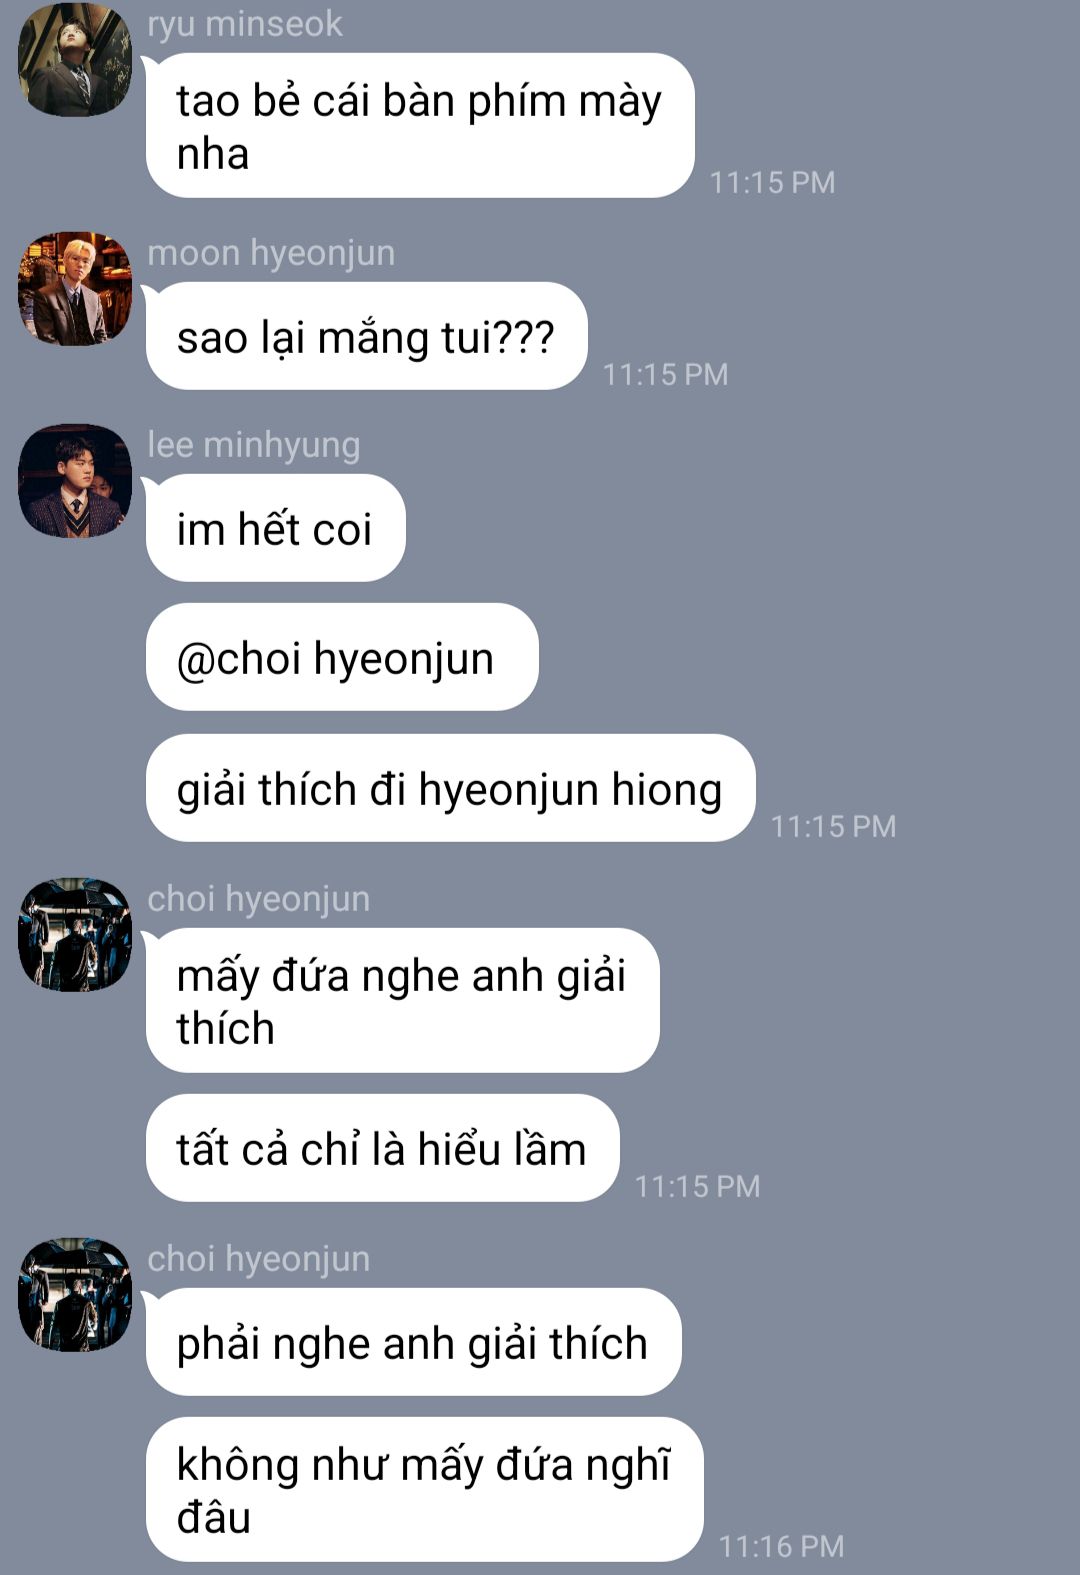Click 11:15 PM timestamp beside moon hyeonjun's message
1080x1575 pixels.
[665, 374]
